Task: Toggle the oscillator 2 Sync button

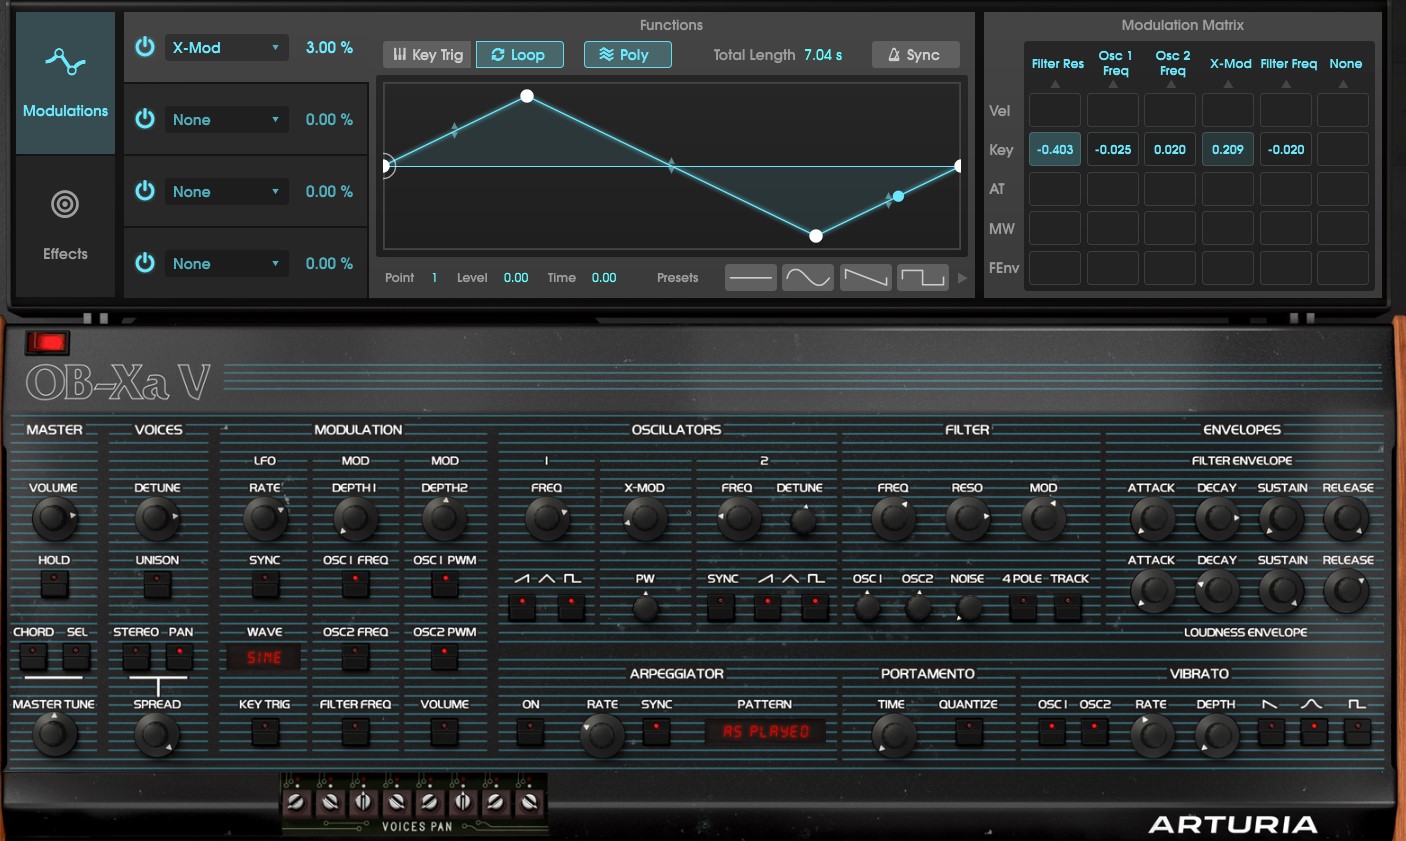Action: pos(721,606)
